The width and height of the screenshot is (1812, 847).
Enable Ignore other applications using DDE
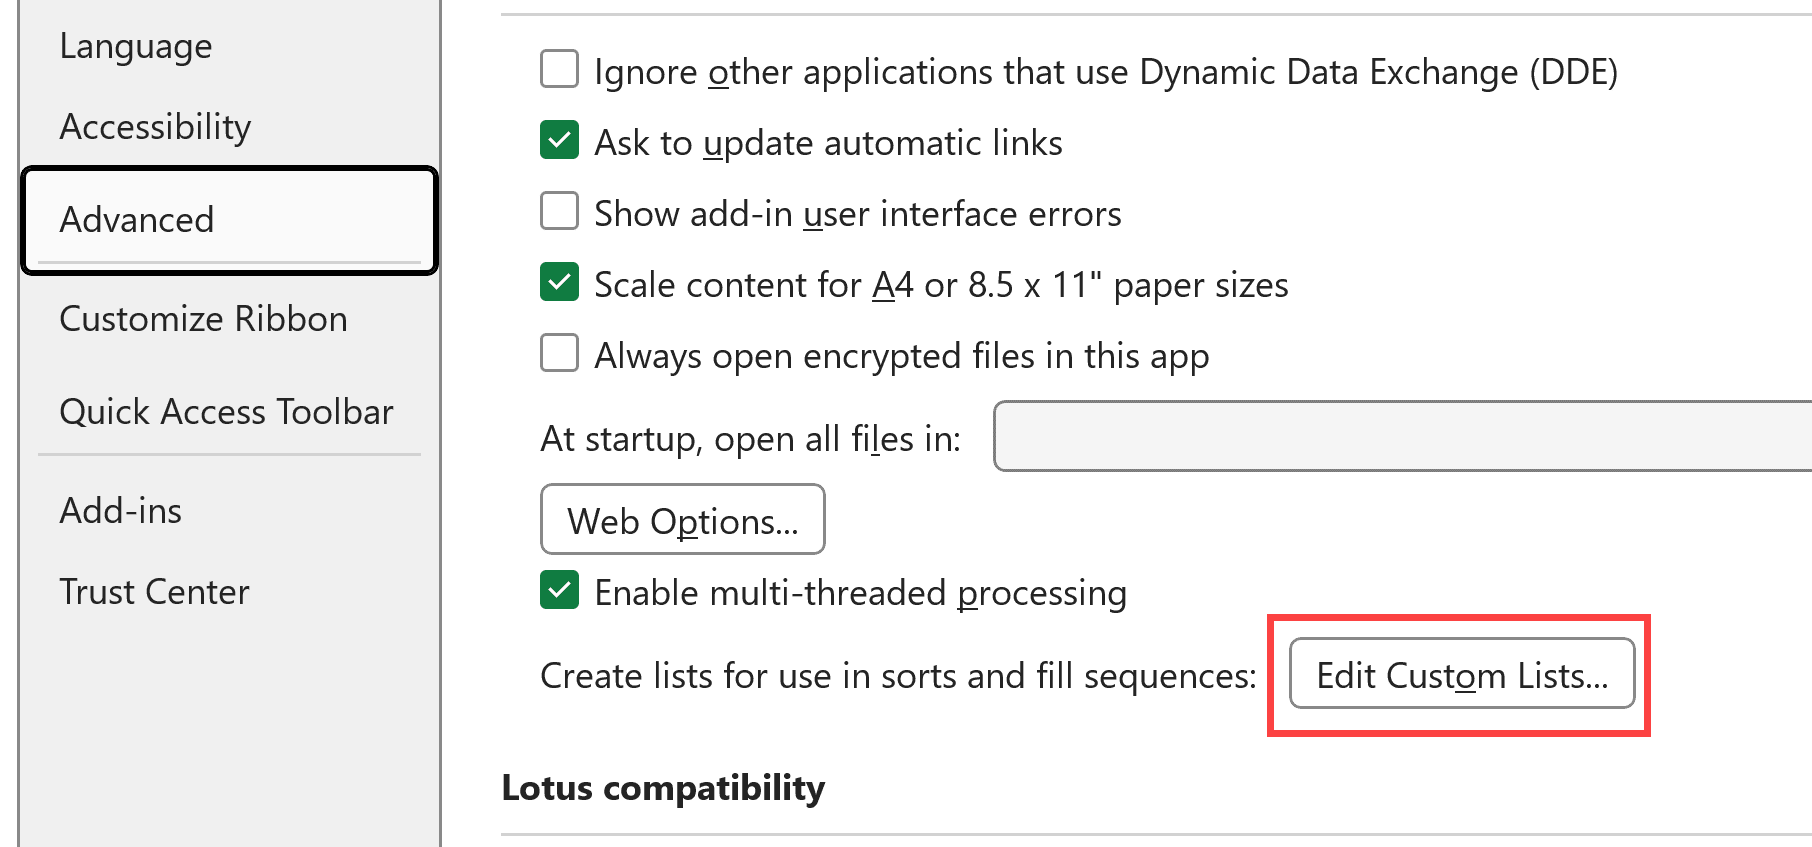(559, 70)
